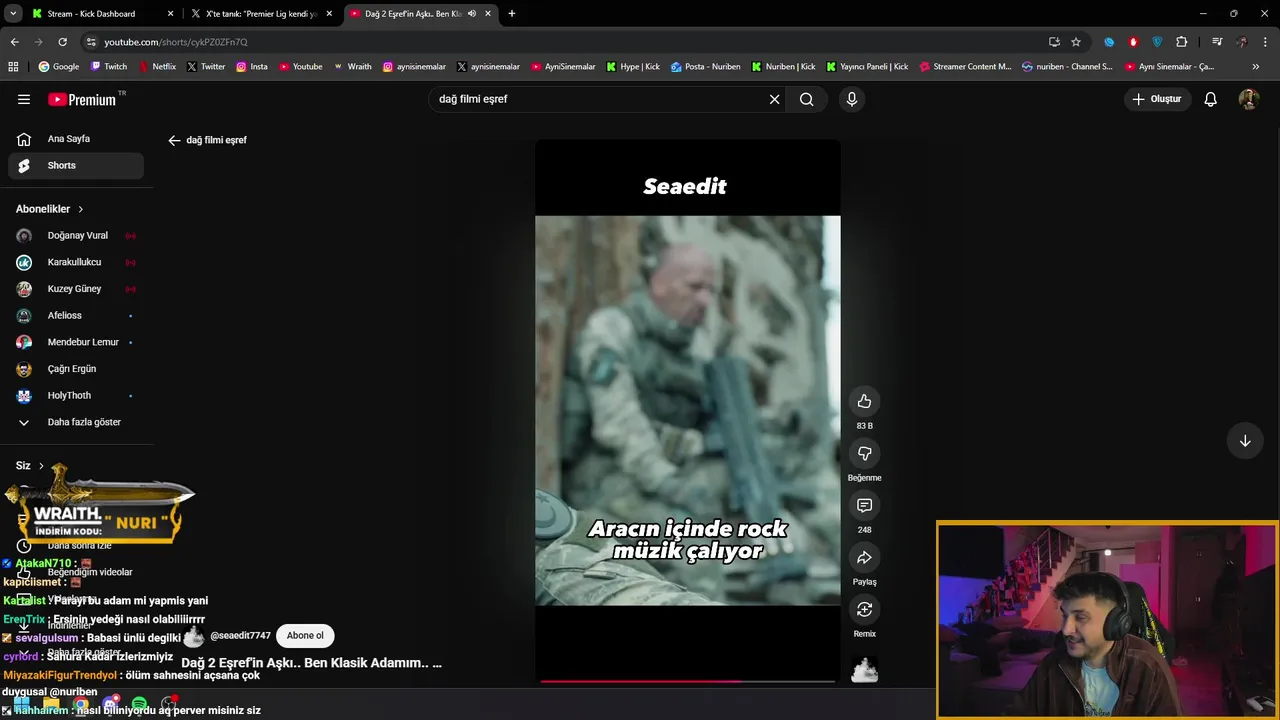Image resolution: width=1280 pixels, height=720 pixels.
Task: Open the comments panel (248)
Action: coord(865,505)
